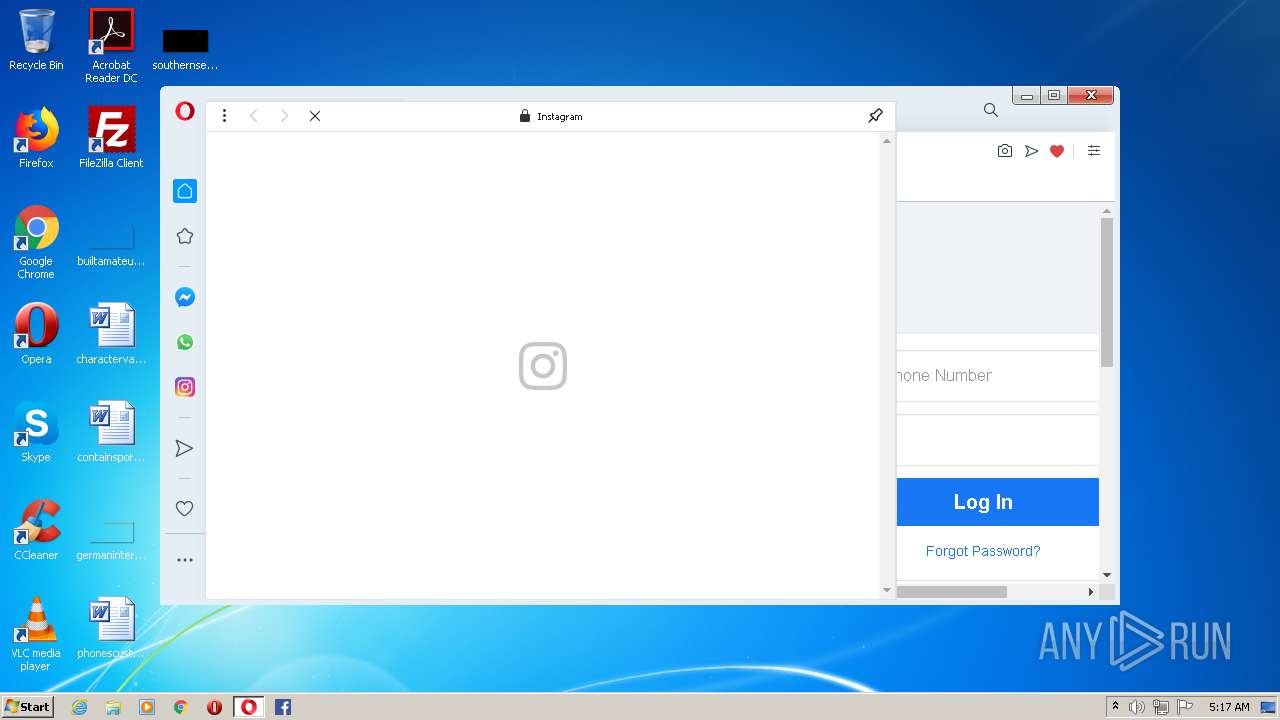1280x720 pixels.
Task: Stop loading the Instagram panel
Action: [315, 116]
